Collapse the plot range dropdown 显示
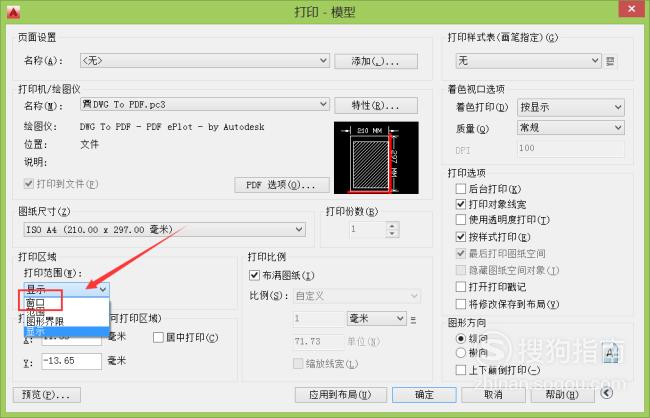The image size is (650, 418). click(x=67, y=289)
